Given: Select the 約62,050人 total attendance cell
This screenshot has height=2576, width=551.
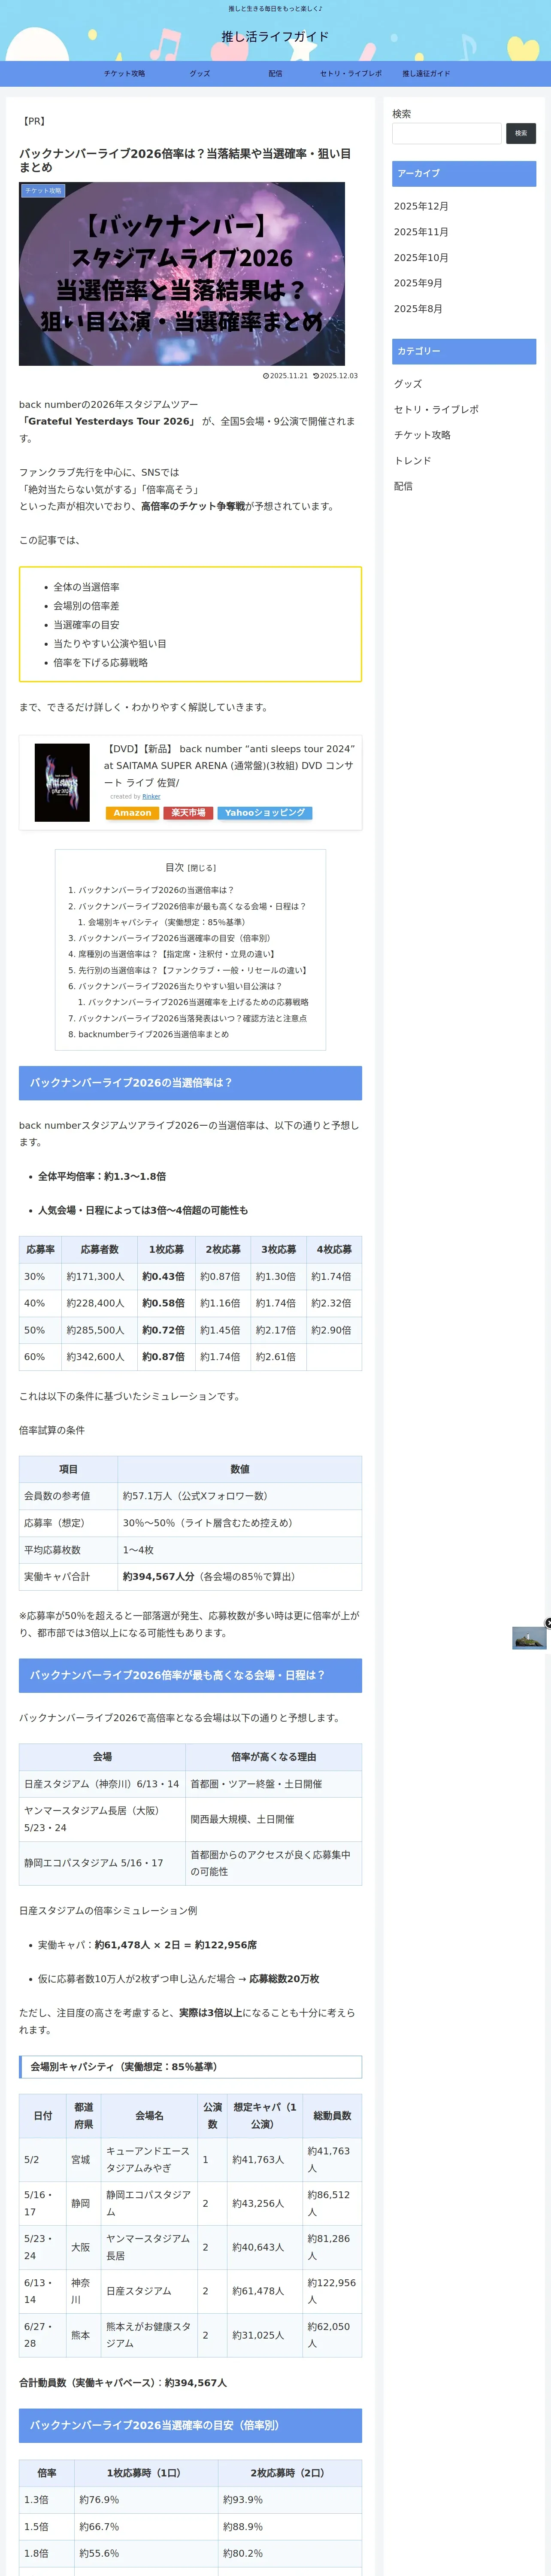Looking at the screenshot, I should (332, 2335).
